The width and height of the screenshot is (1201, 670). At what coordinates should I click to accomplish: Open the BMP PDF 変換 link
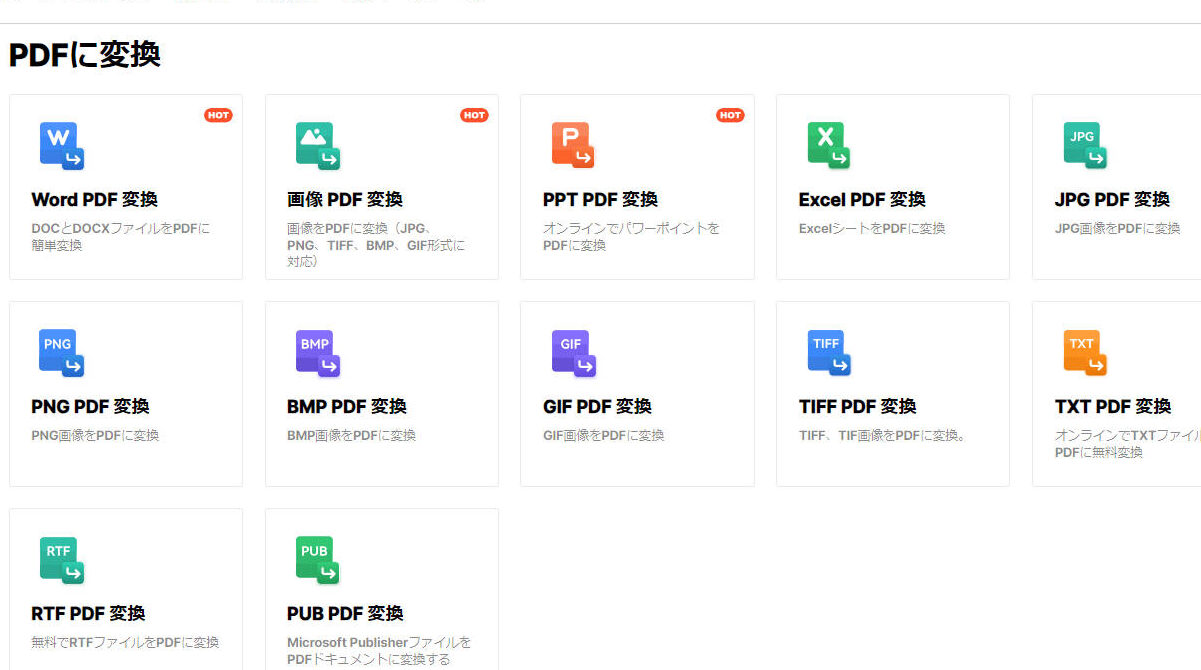coord(347,407)
